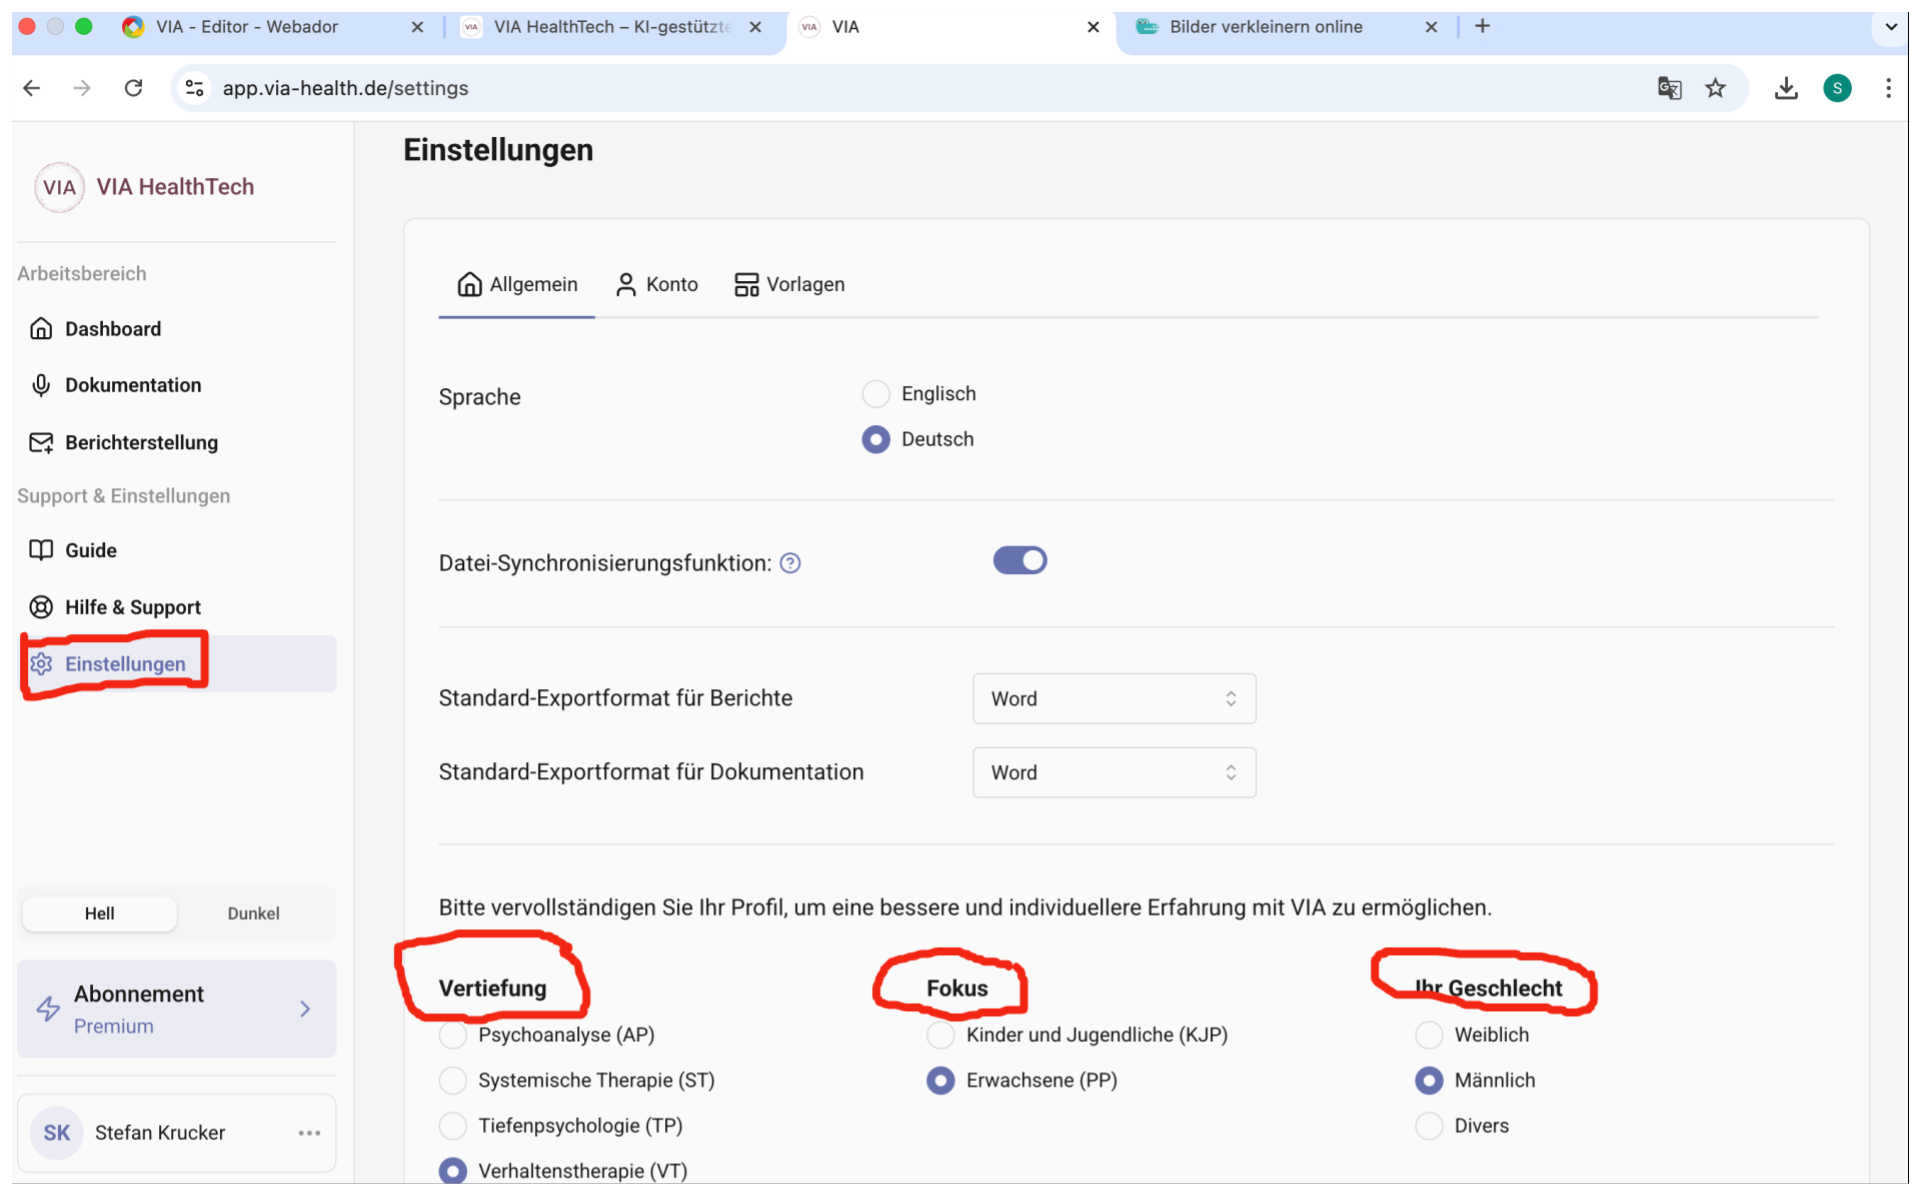This screenshot has height=1195, width=1920.
Task: Open the Guide book icon
Action: (x=41, y=550)
